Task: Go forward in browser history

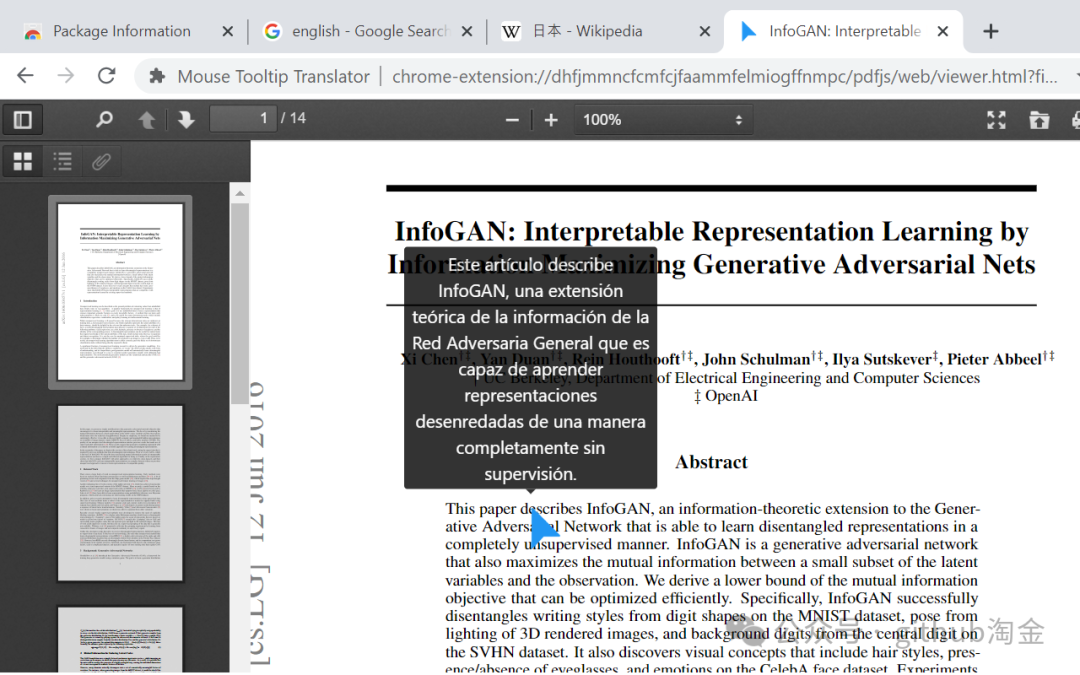Action: click(66, 76)
